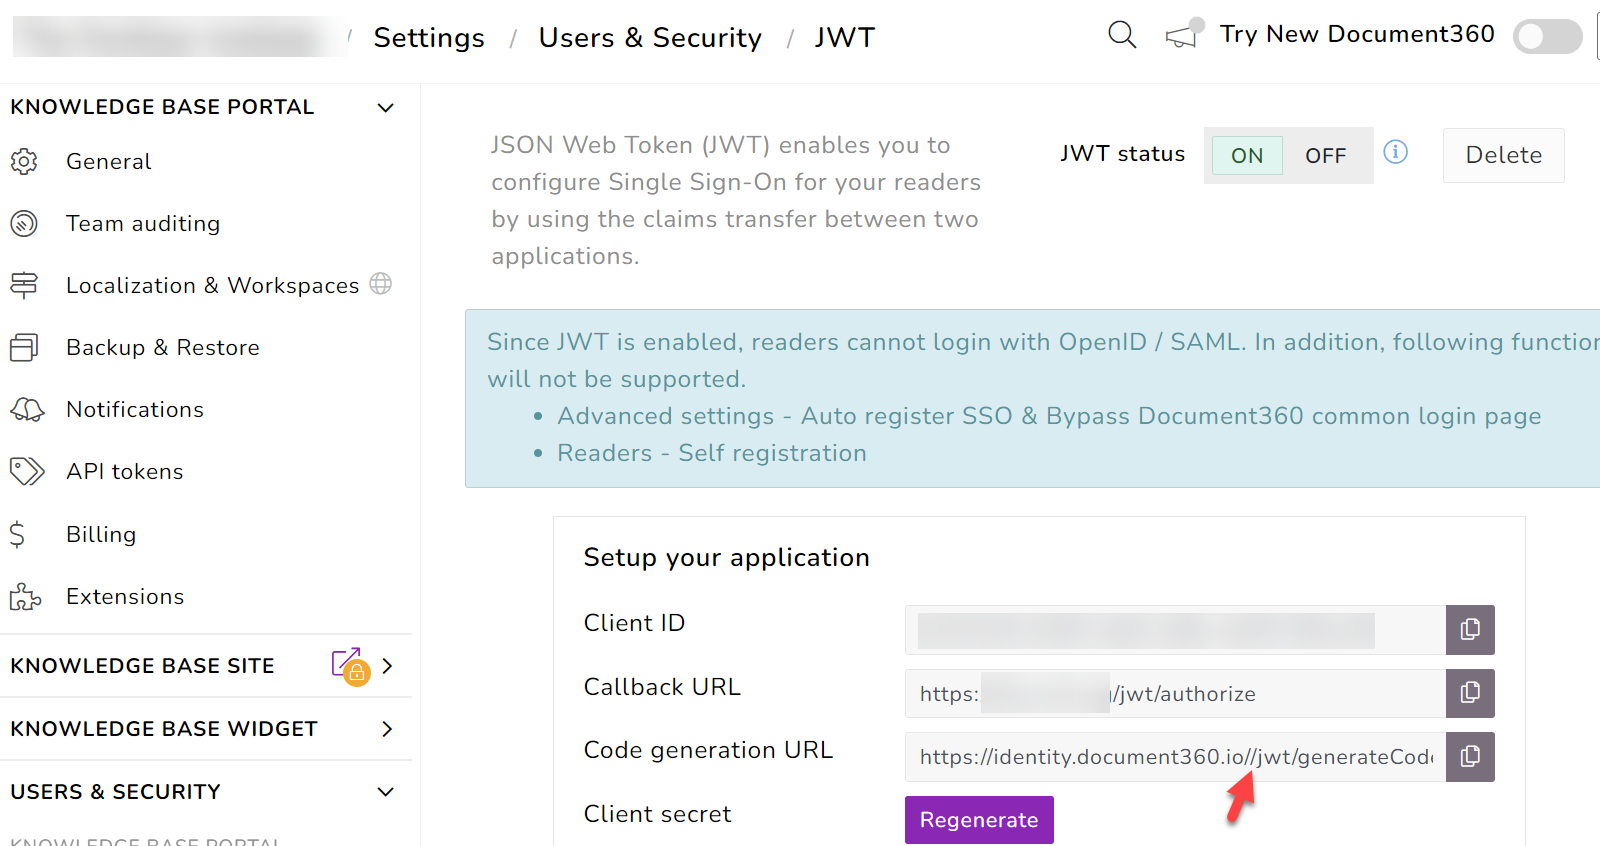The height and width of the screenshot is (846, 1600).
Task: Click the Team auditing icon
Action: pyautogui.click(x=24, y=223)
